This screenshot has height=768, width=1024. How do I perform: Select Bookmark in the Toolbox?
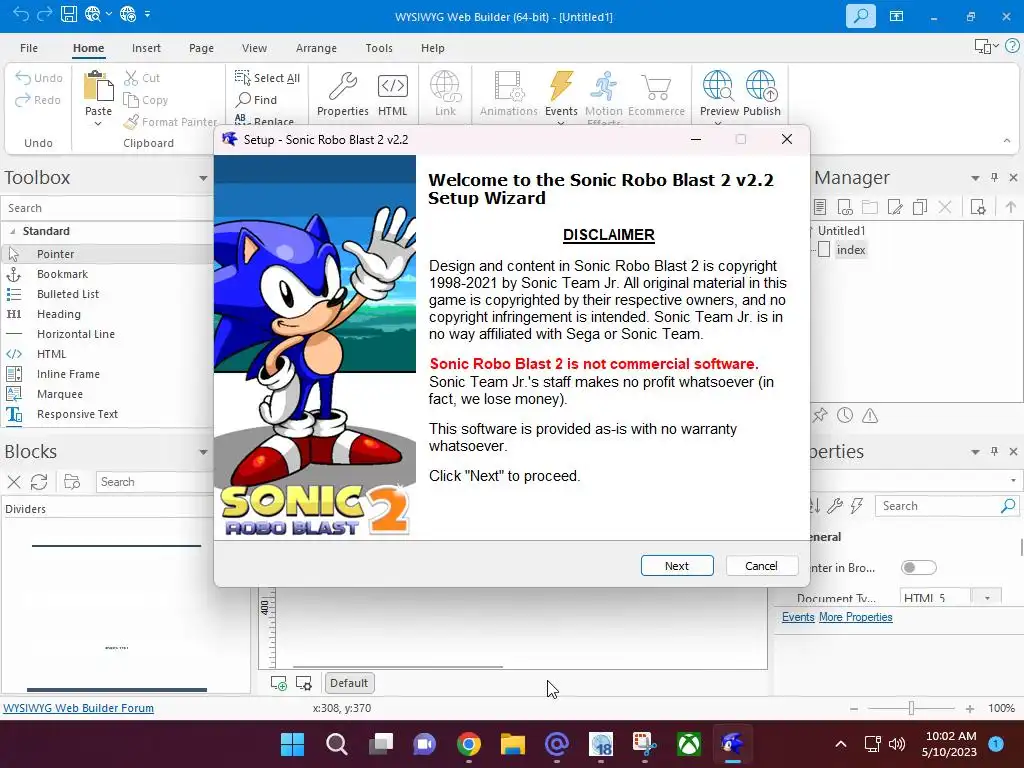click(x=108, y=274)
